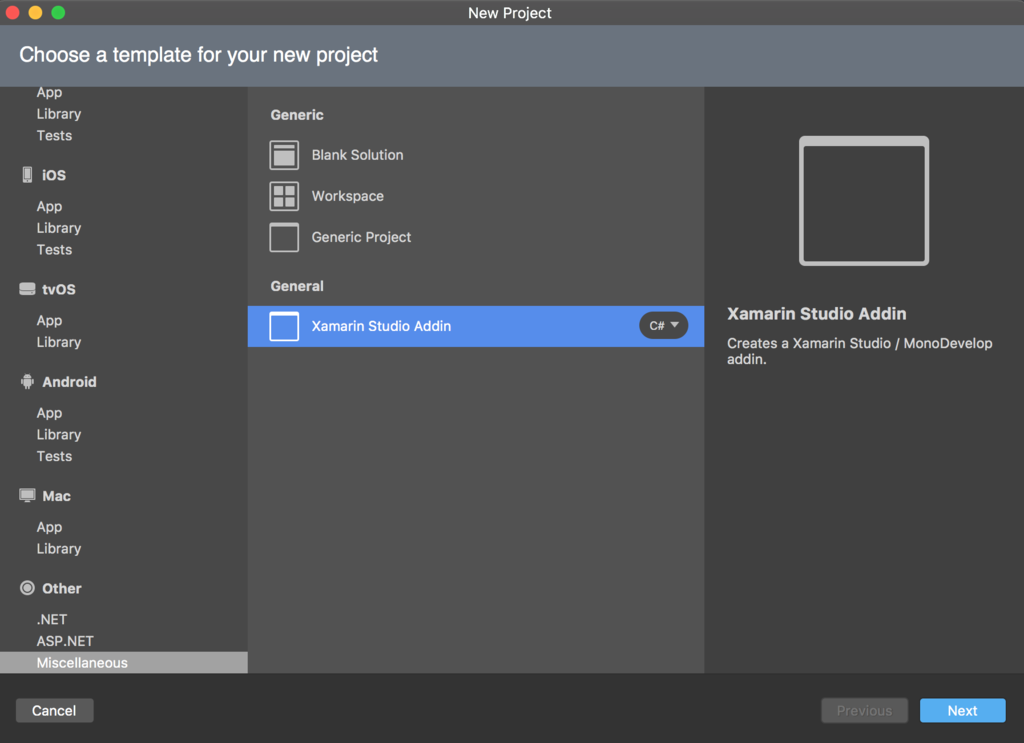Image resolution: width=1024 pixels, height=743 pixels.
Task: Open the C# language dropdown
Action: 664,326
